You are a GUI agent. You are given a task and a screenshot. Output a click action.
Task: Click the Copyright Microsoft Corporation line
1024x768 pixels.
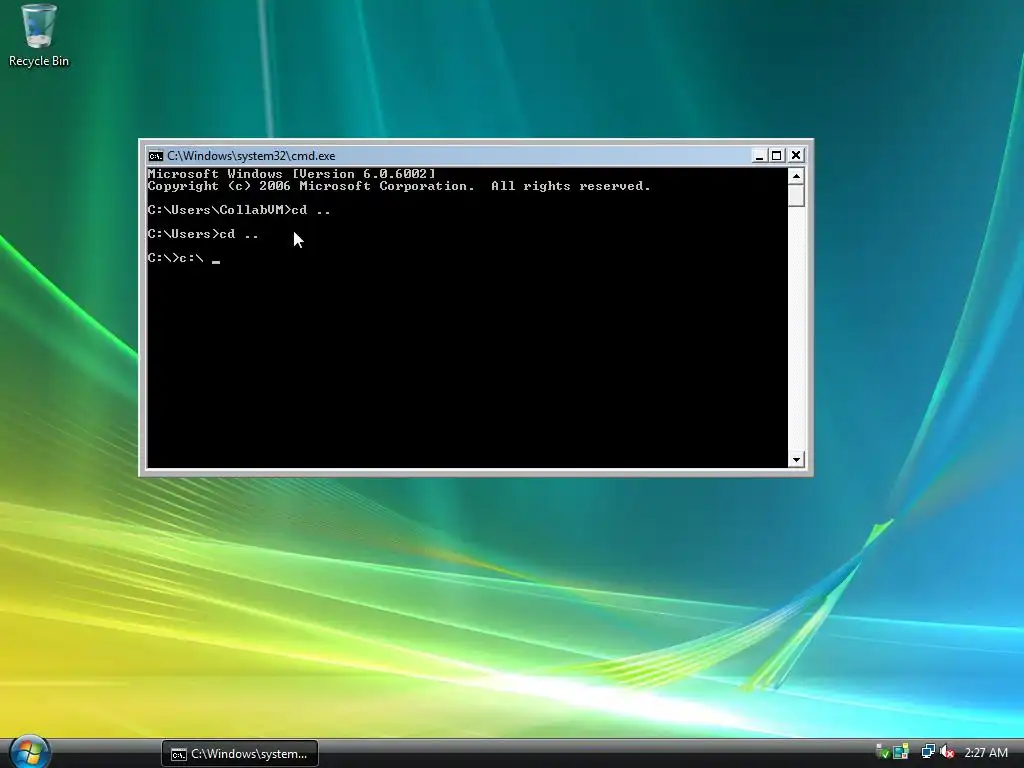click(399, 186)
